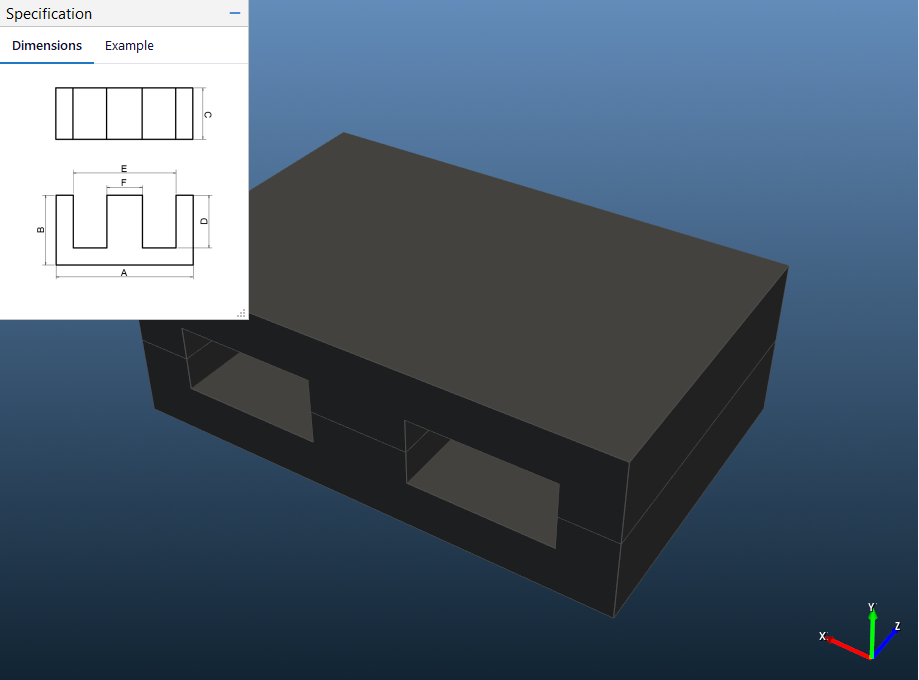The width and height of the screenshot is (919, 680).
Task: Click the top view drawing of the core
Action: [124, 114]
